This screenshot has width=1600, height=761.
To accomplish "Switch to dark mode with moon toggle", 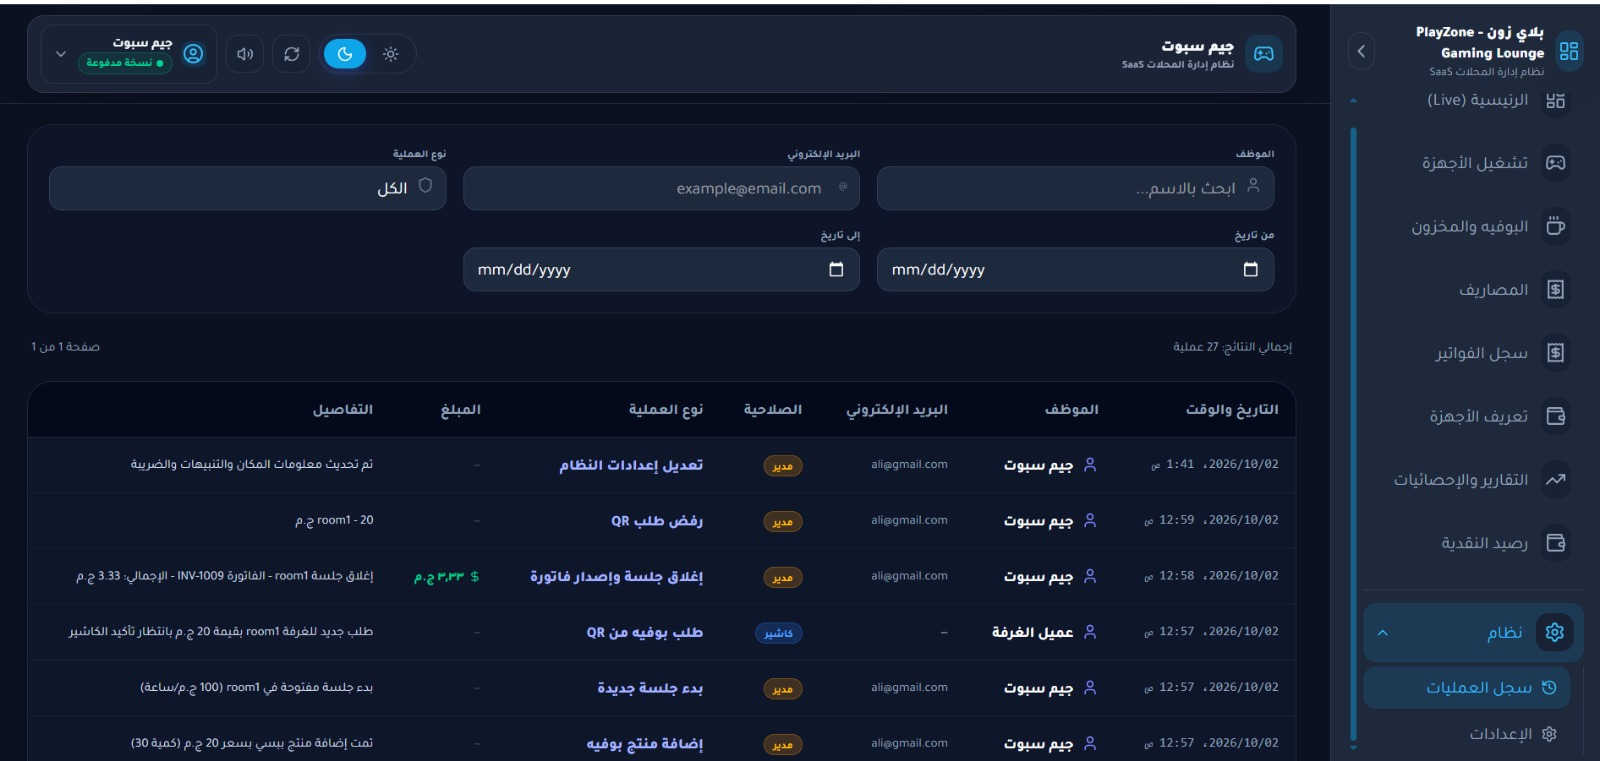I will tap(345, 54).
